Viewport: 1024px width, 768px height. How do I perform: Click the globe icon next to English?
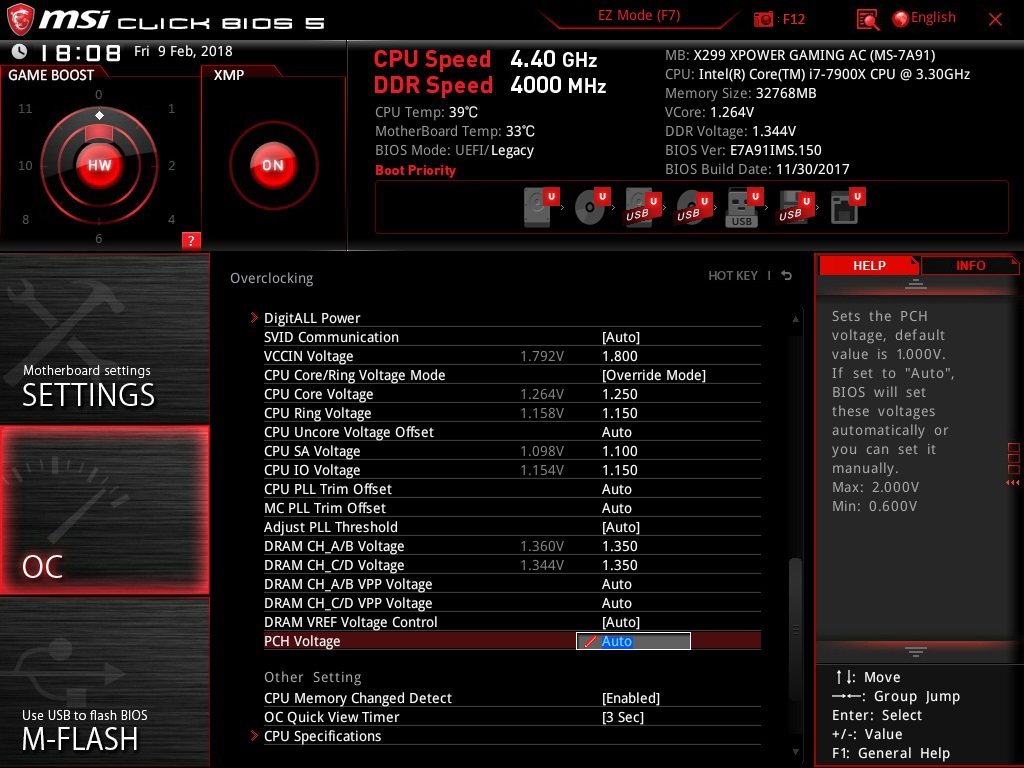(900, 19)
